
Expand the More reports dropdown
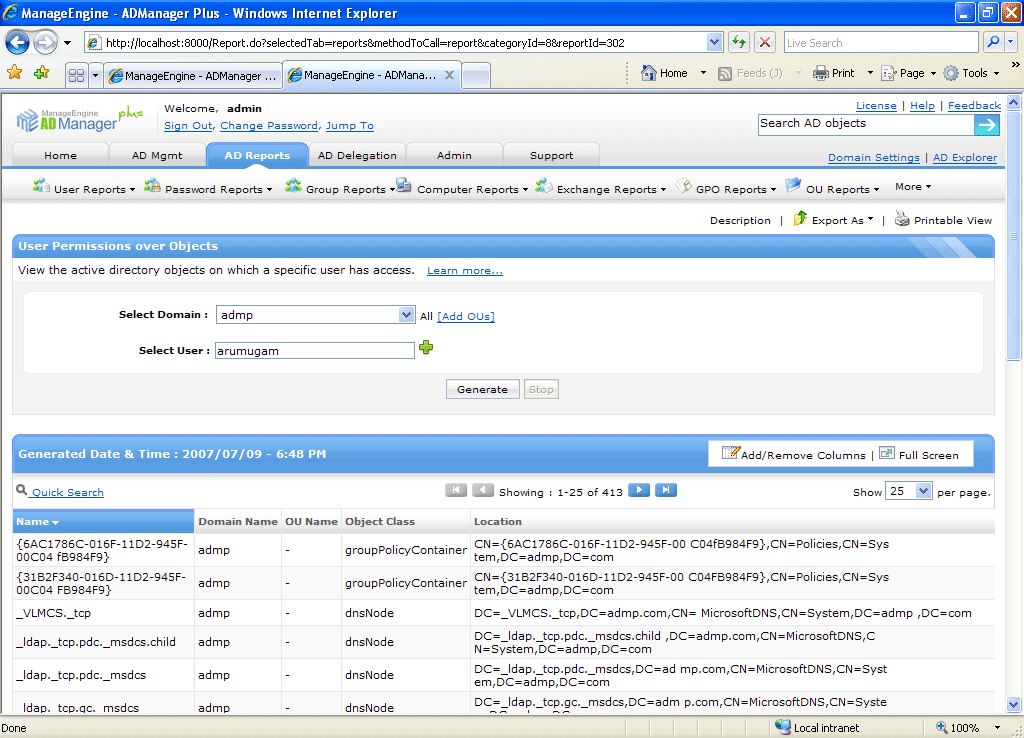click(x=913, y=187)
